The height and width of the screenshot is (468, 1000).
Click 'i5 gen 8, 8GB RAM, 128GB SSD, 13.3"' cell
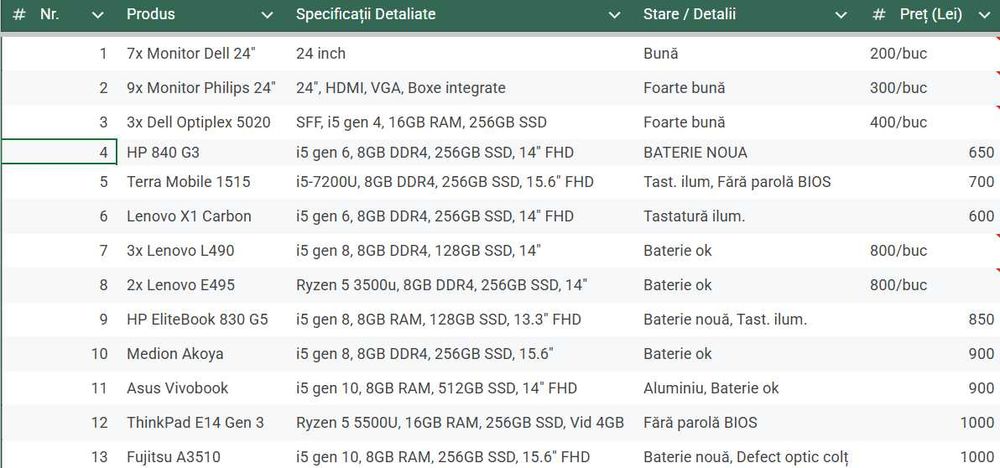click(x=438, y=319)
